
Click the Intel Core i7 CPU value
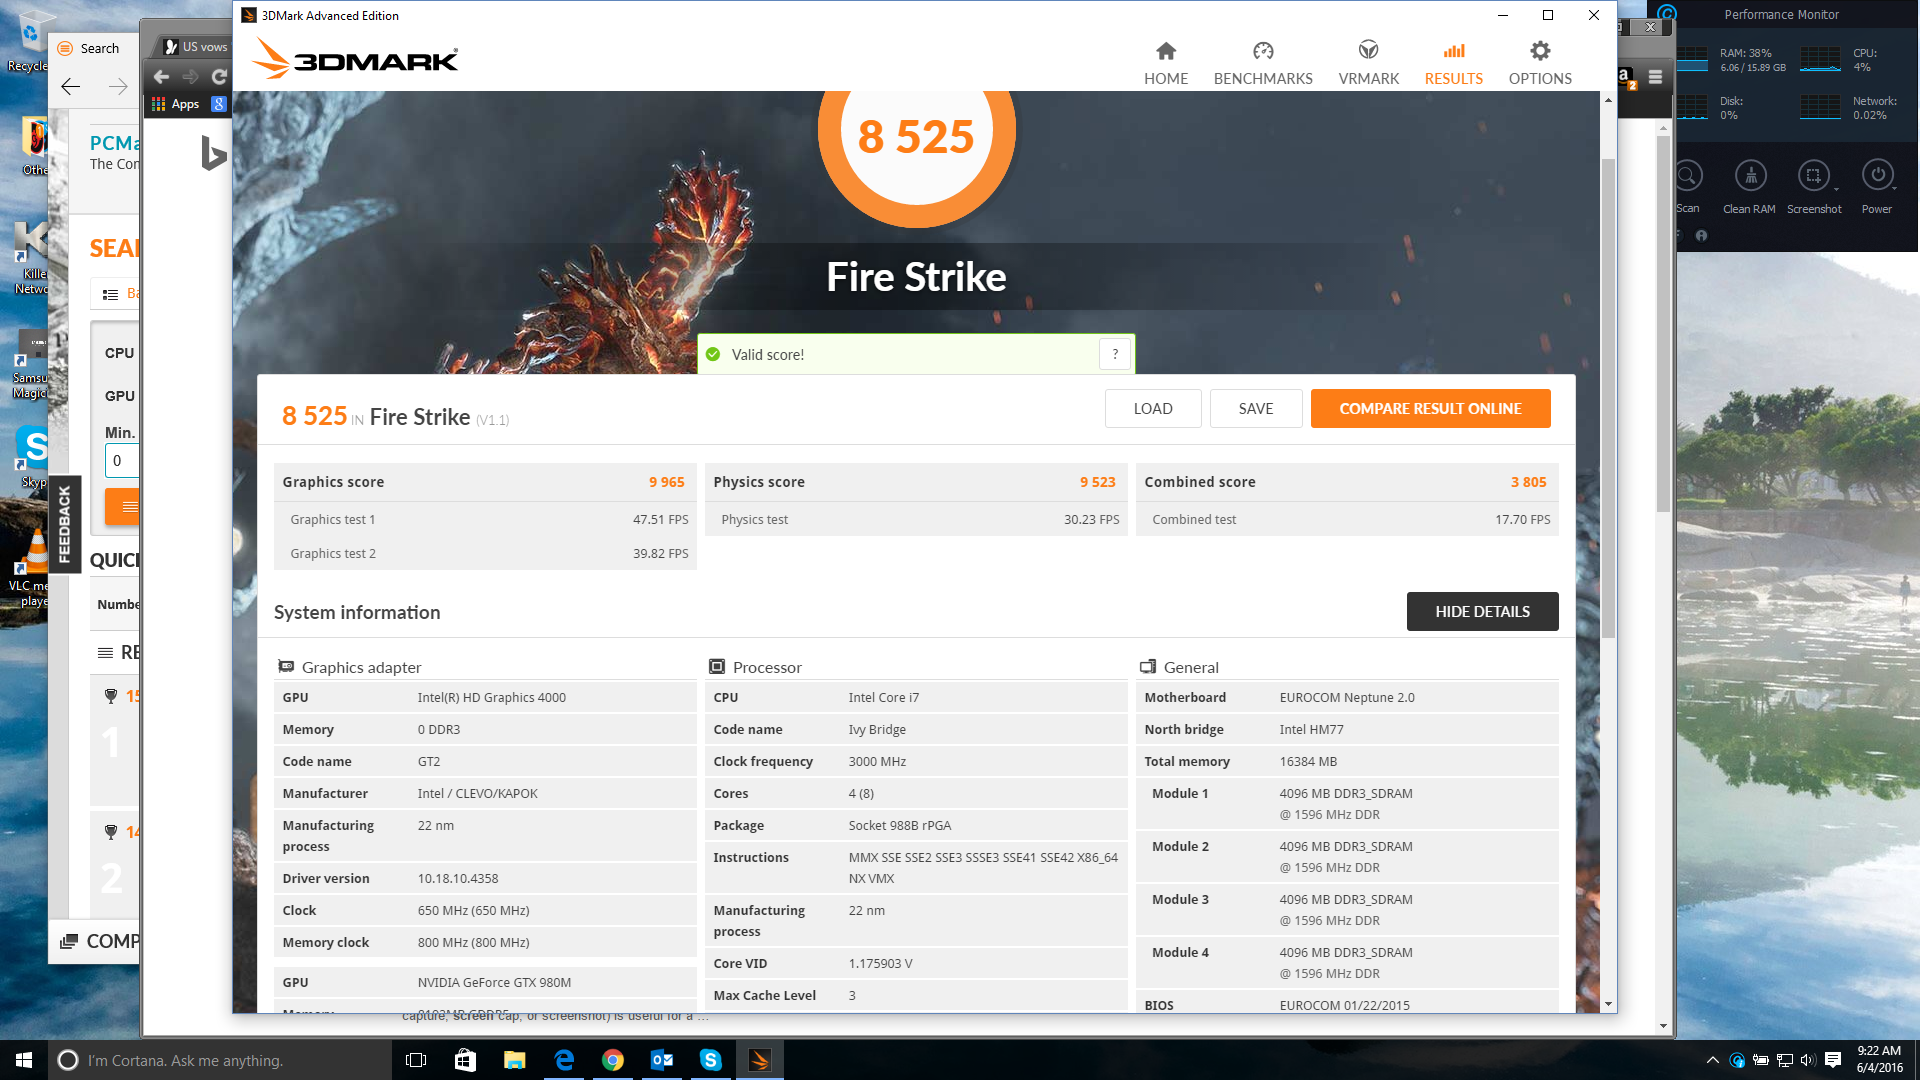pyautogui.click(x=883, y=697)
